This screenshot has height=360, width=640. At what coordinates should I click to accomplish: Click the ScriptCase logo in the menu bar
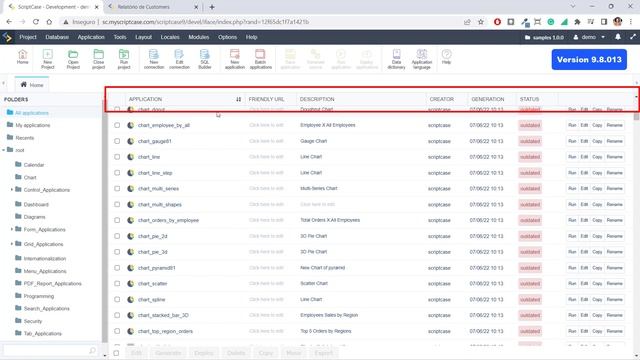[x=7, y=37]
